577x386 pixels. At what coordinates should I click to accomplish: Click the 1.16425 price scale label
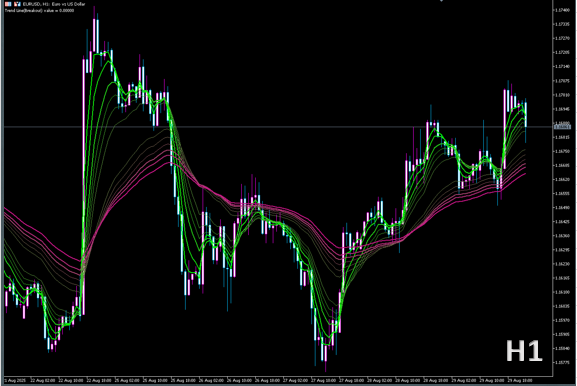[x=562, y=222]
